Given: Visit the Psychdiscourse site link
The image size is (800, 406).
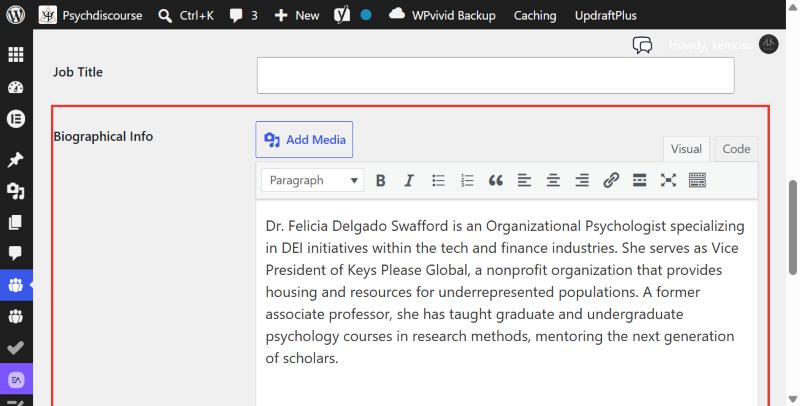Looking at the screenshot, I should [x=91, y=15].
